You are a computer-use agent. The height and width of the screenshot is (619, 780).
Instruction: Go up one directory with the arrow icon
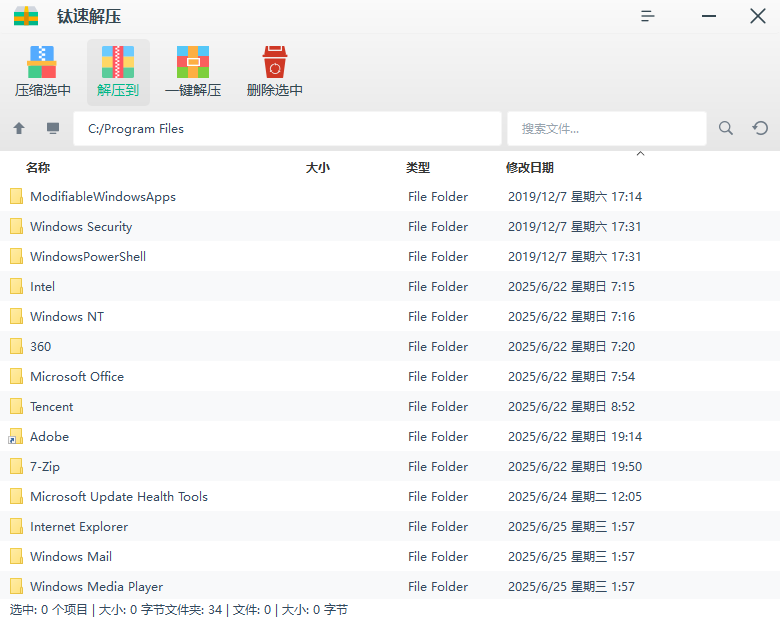pyautogui.click(x=19, y=128)
